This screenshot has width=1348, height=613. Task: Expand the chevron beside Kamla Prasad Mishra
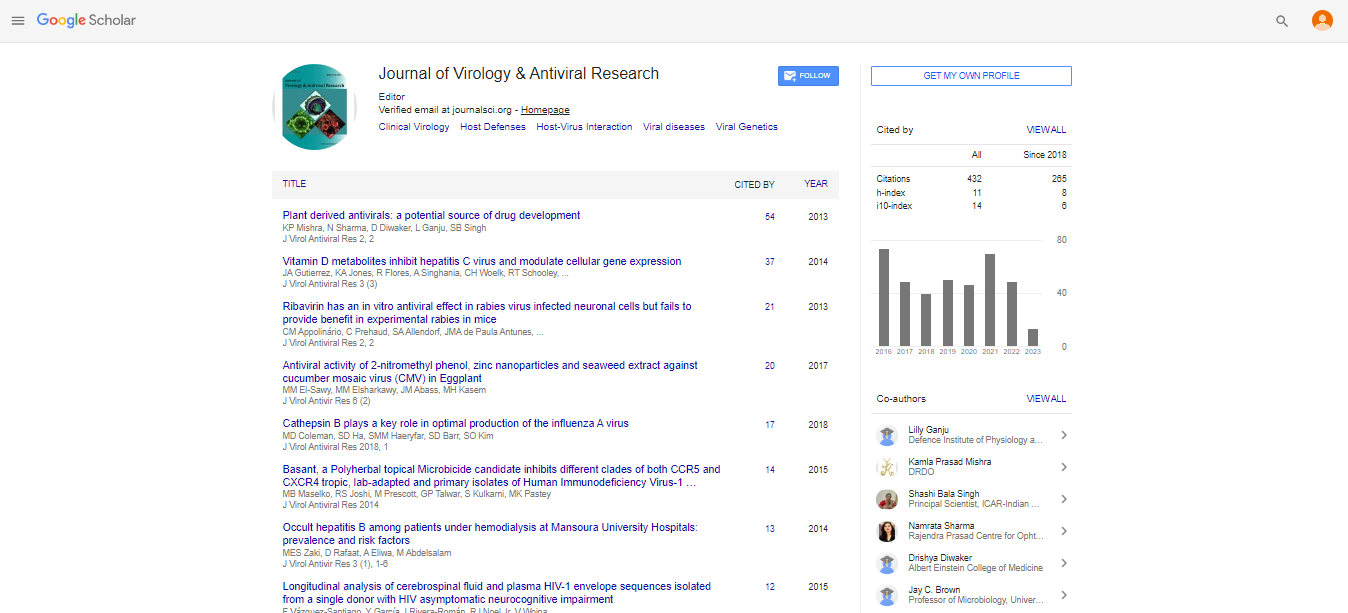pos(1064,467)
